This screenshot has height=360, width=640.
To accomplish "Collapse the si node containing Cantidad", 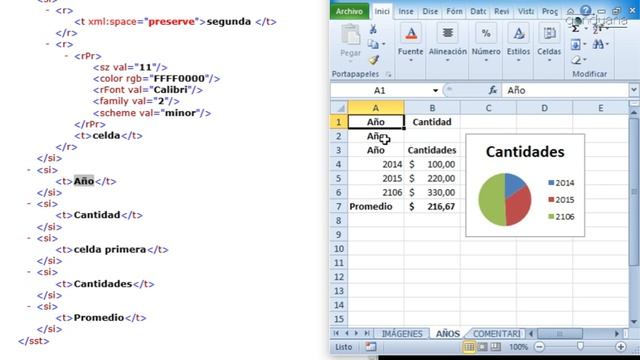I will [x=29, y=204].
